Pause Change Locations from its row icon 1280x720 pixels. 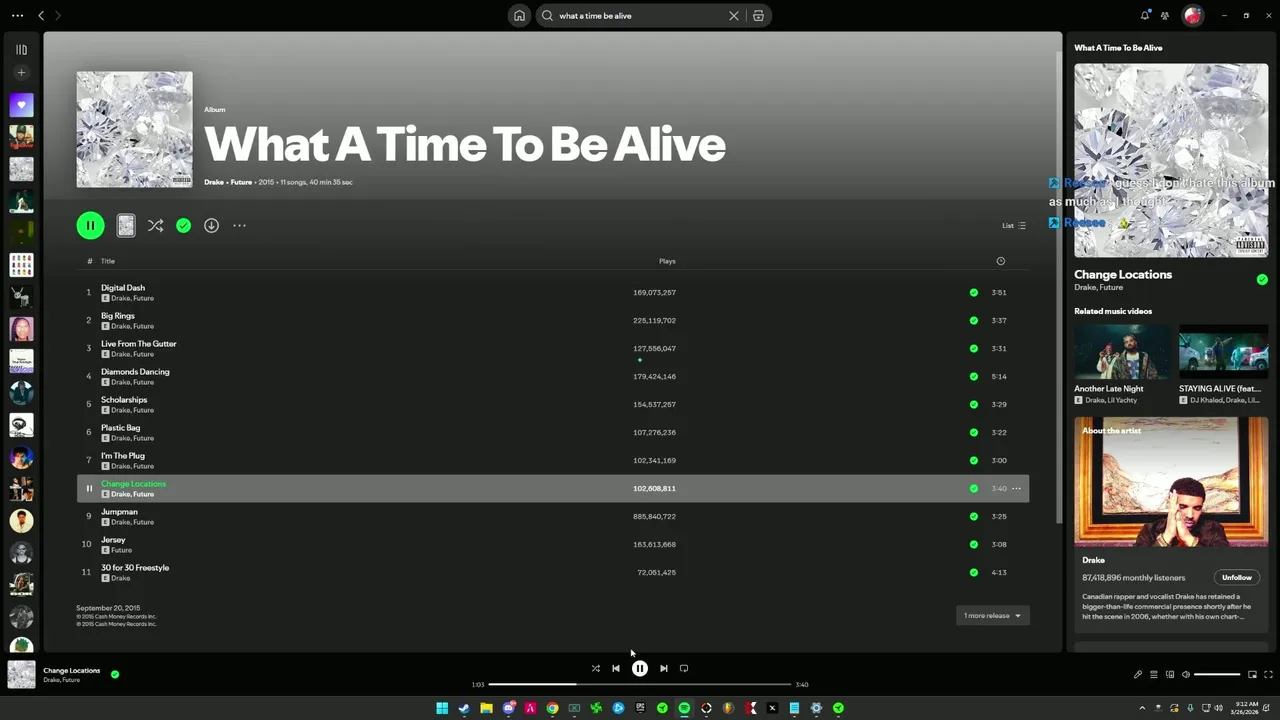point(89,489)
